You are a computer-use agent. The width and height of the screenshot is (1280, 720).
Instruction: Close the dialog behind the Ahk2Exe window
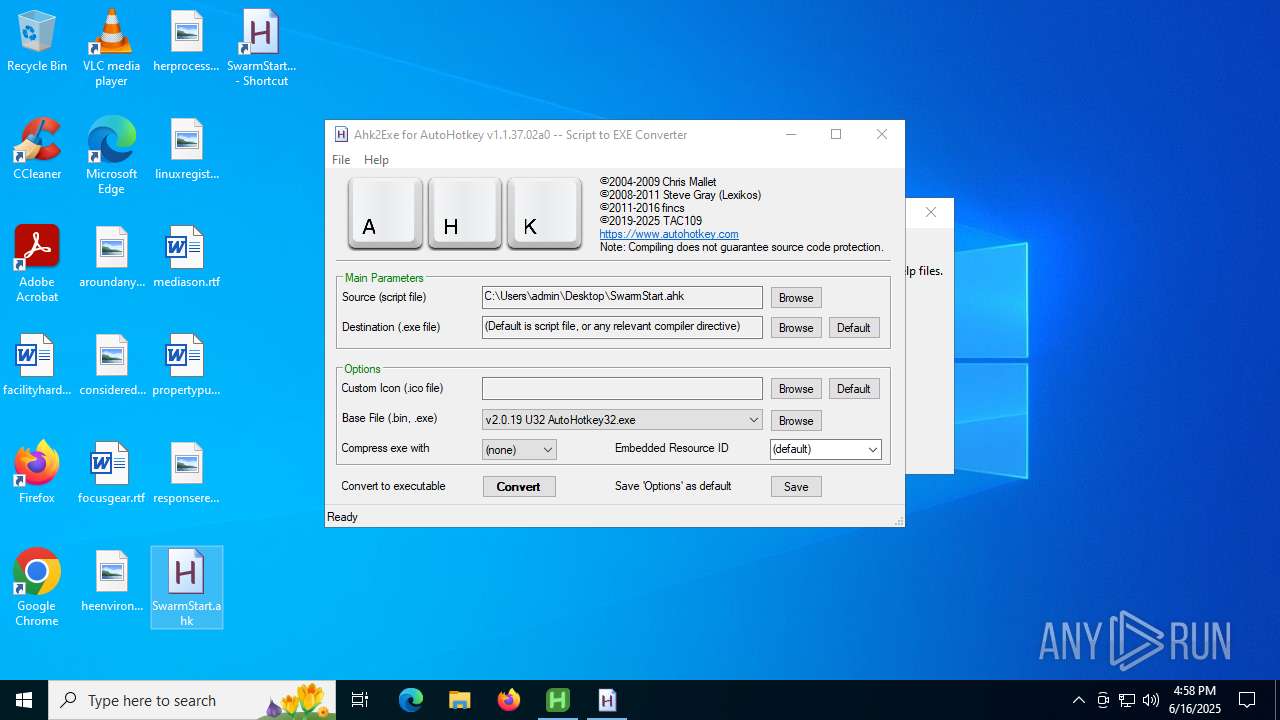click(x=931, y=213)
